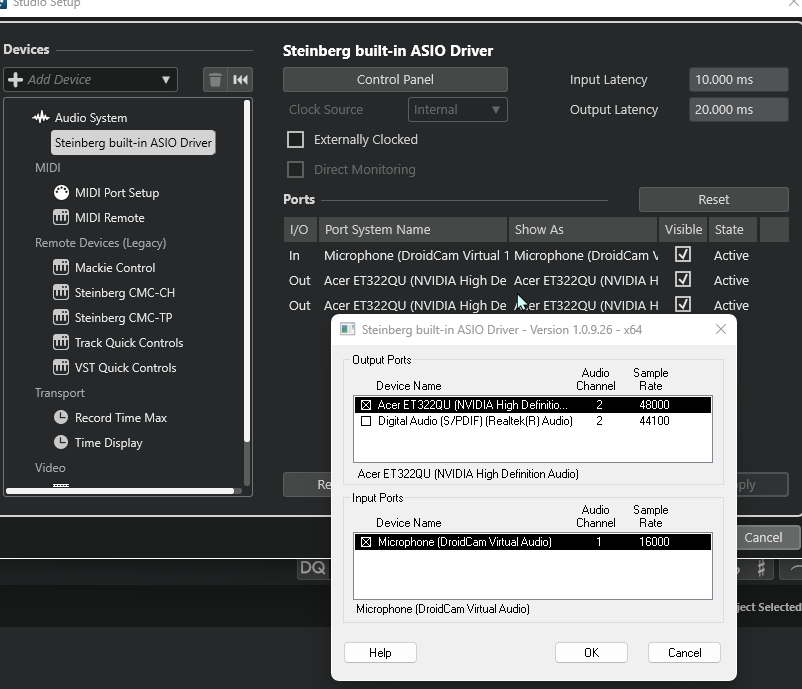This screenshot has height=689, width=802.
Task: Uncheck Acer ET322QU output port checkbox
Action: (x=366, y=405)
